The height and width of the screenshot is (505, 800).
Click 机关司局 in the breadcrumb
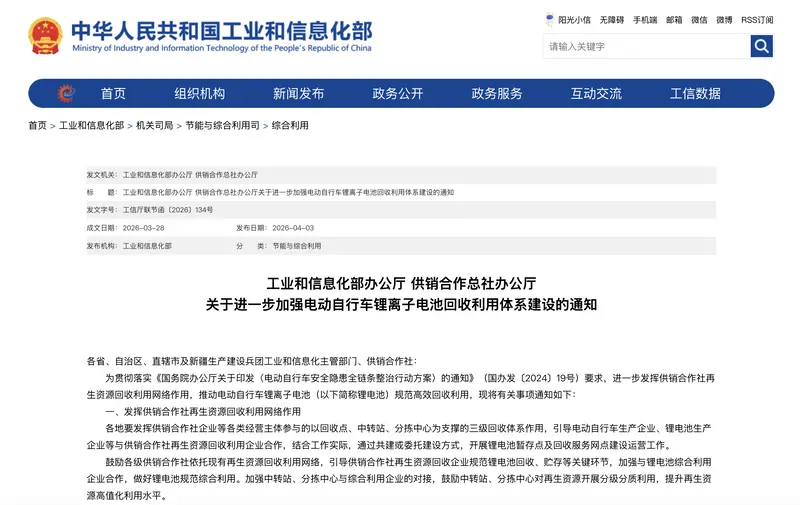[154, 126]
